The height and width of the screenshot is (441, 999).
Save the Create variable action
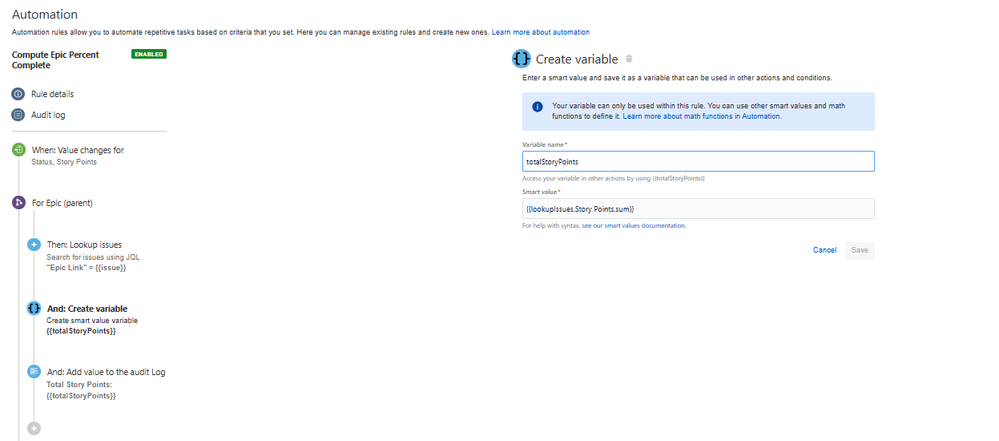(860, 250)
